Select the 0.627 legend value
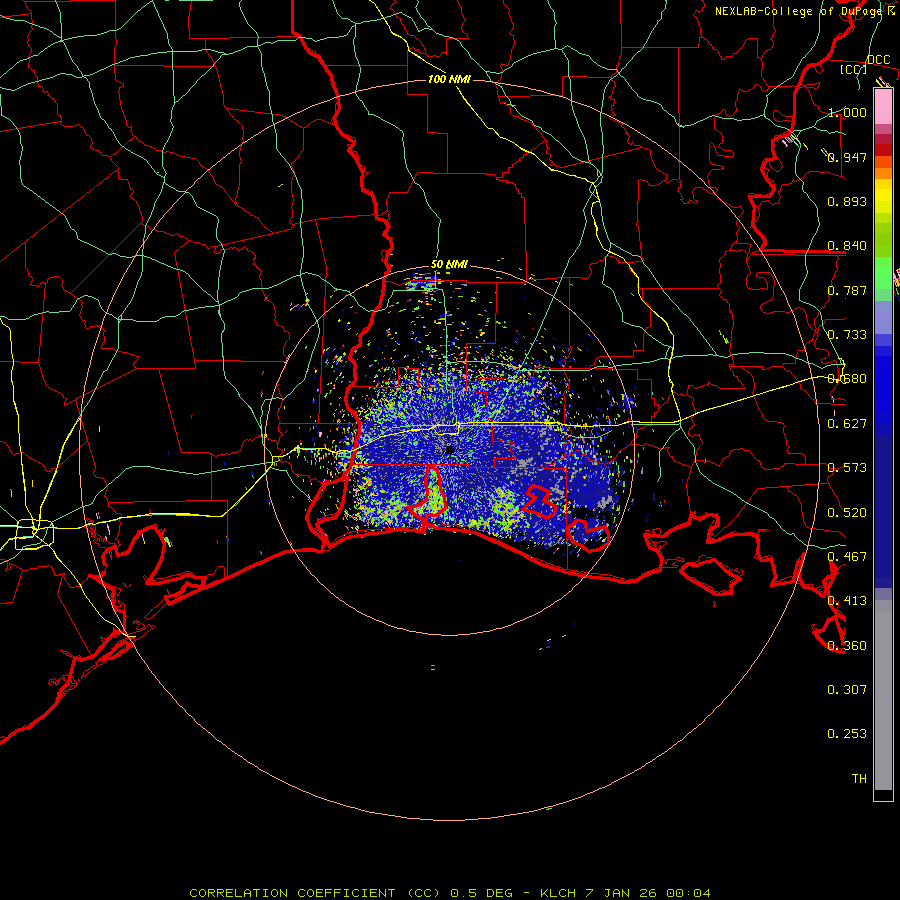 point(847,424)
